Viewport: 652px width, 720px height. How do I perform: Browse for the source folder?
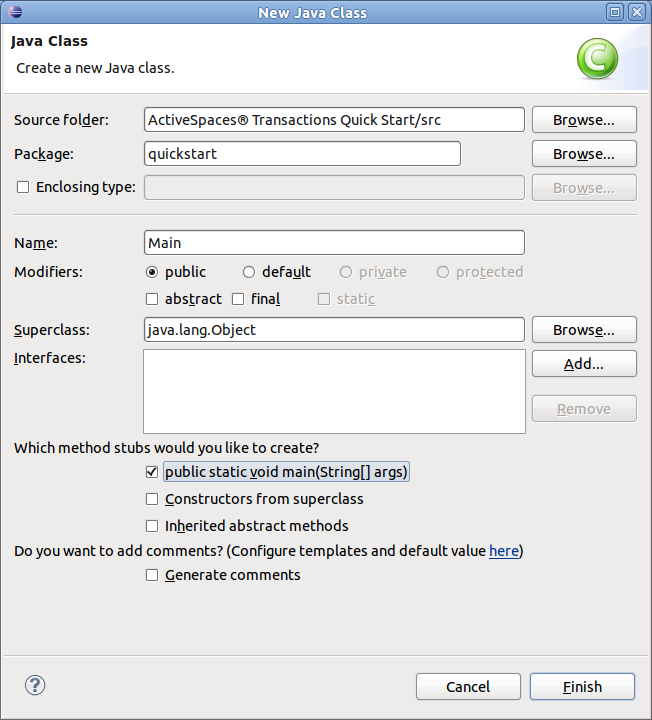(x=584, y=120)
